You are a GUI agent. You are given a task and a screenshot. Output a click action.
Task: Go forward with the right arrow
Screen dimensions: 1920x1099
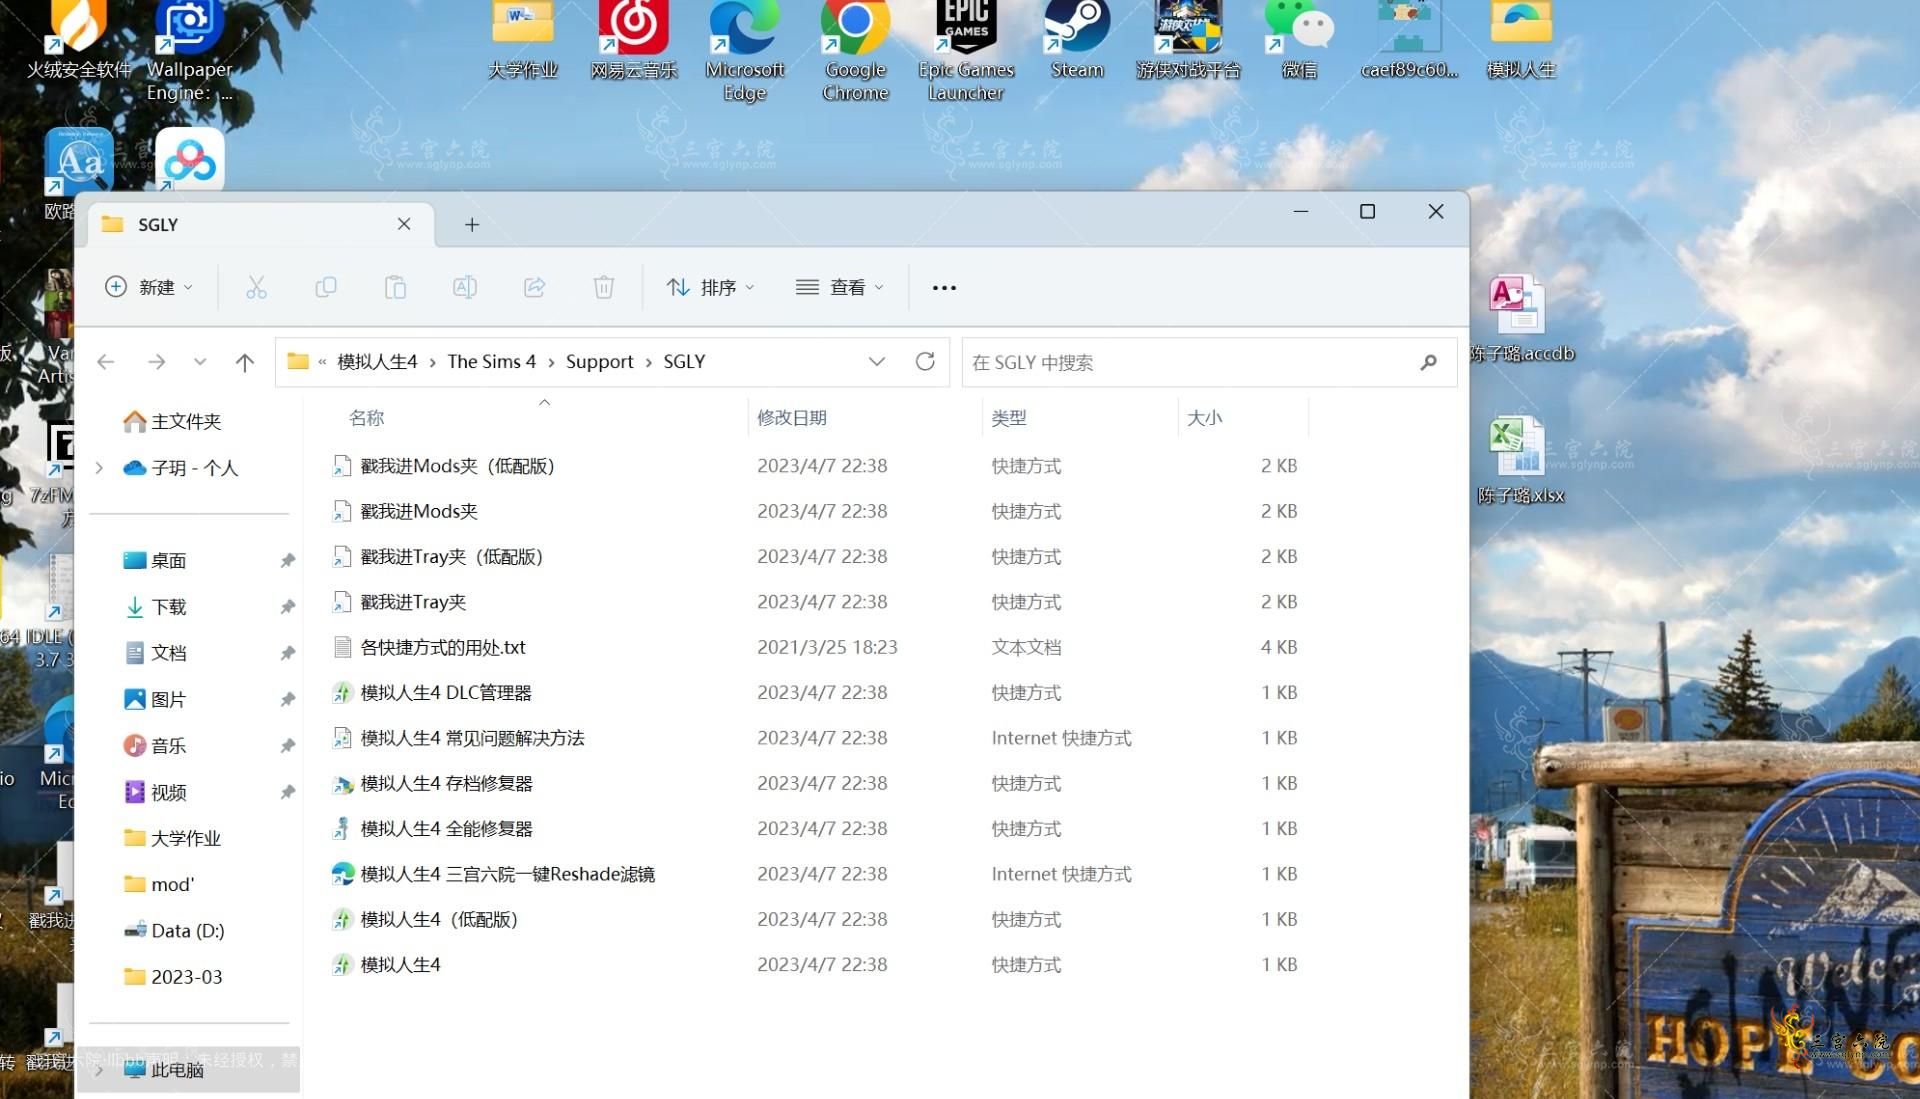pyautogui.click(x=156, y=362)
